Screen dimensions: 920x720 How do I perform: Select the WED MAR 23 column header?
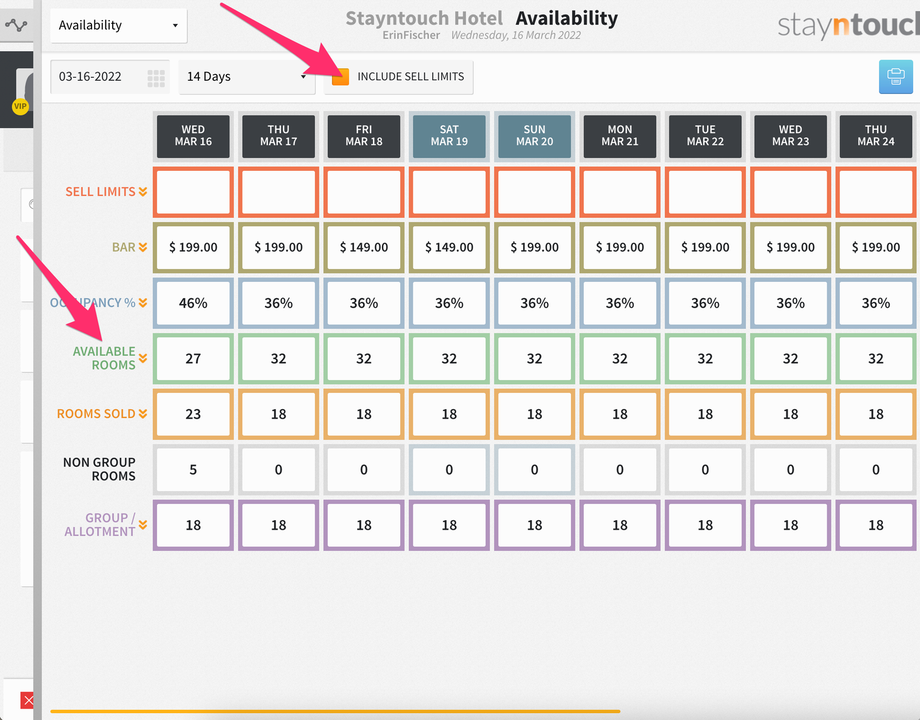(x=790, y=136)
